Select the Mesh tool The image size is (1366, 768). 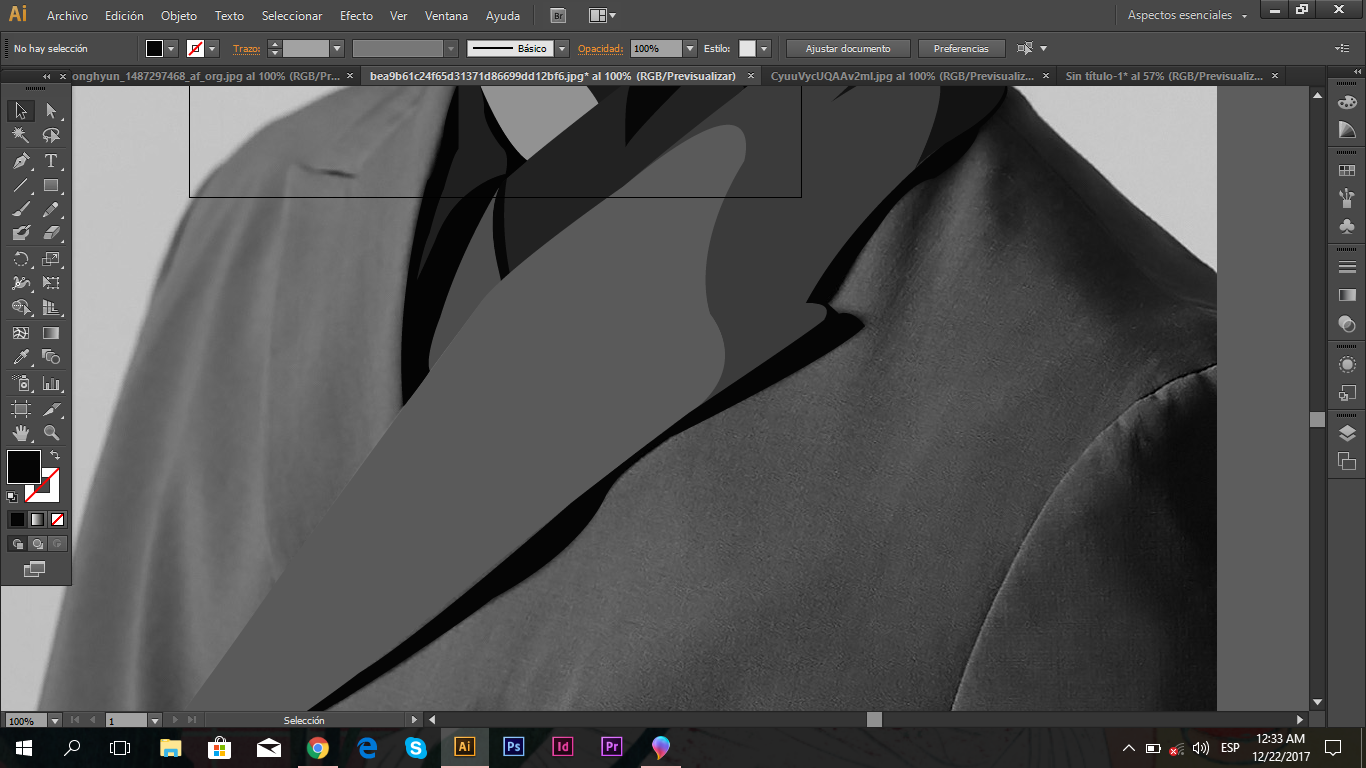(21, 333)
